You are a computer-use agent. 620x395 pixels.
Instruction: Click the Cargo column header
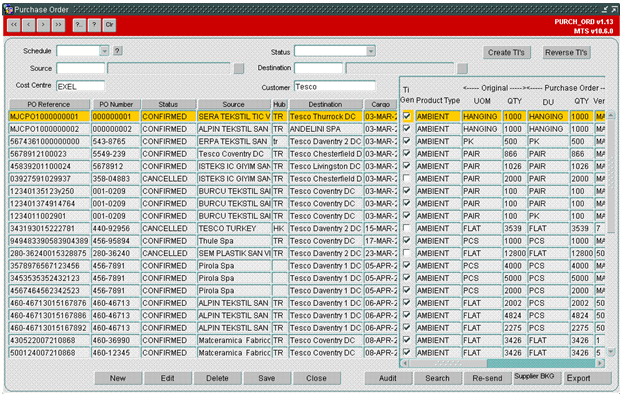point(381,104)
